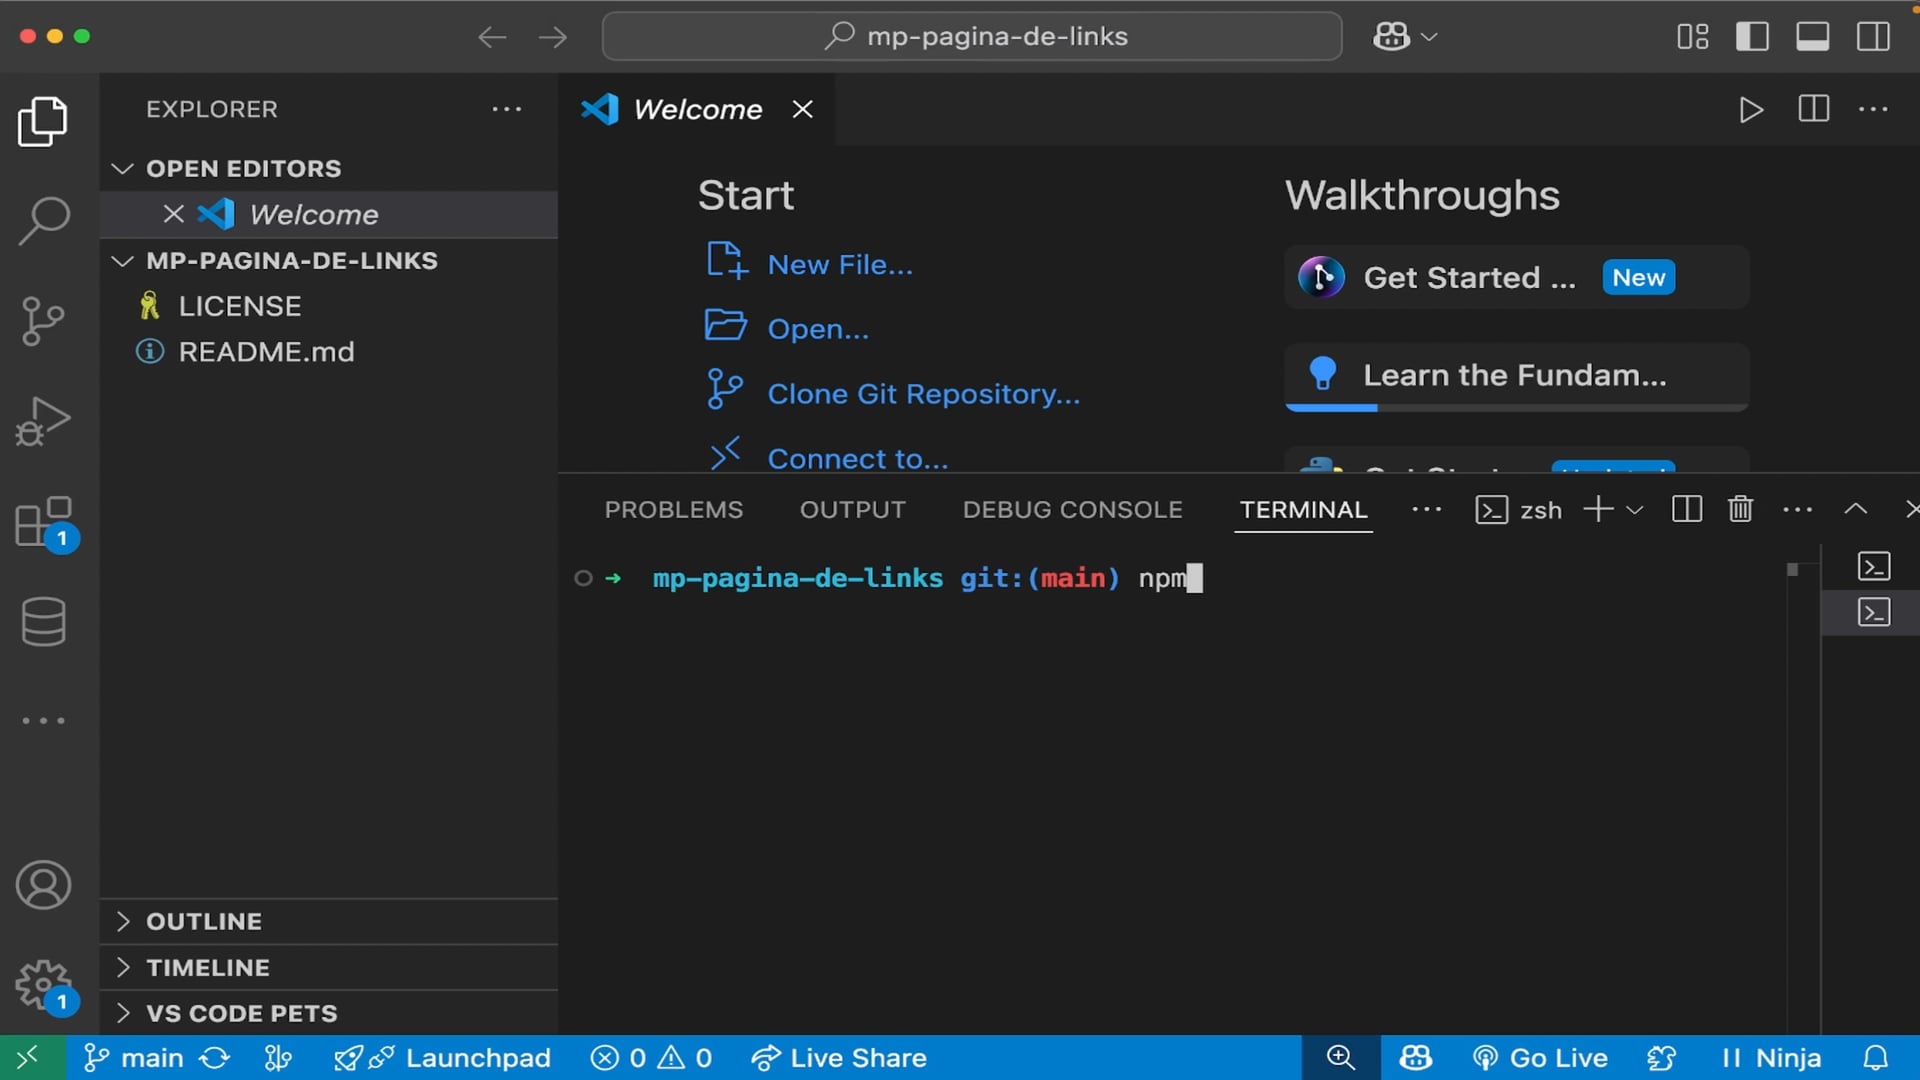Image resolution: width=1920 pixels, height=1080 pixels.
Task: Click the Accounts profile icon
Action: coord(43,885)
